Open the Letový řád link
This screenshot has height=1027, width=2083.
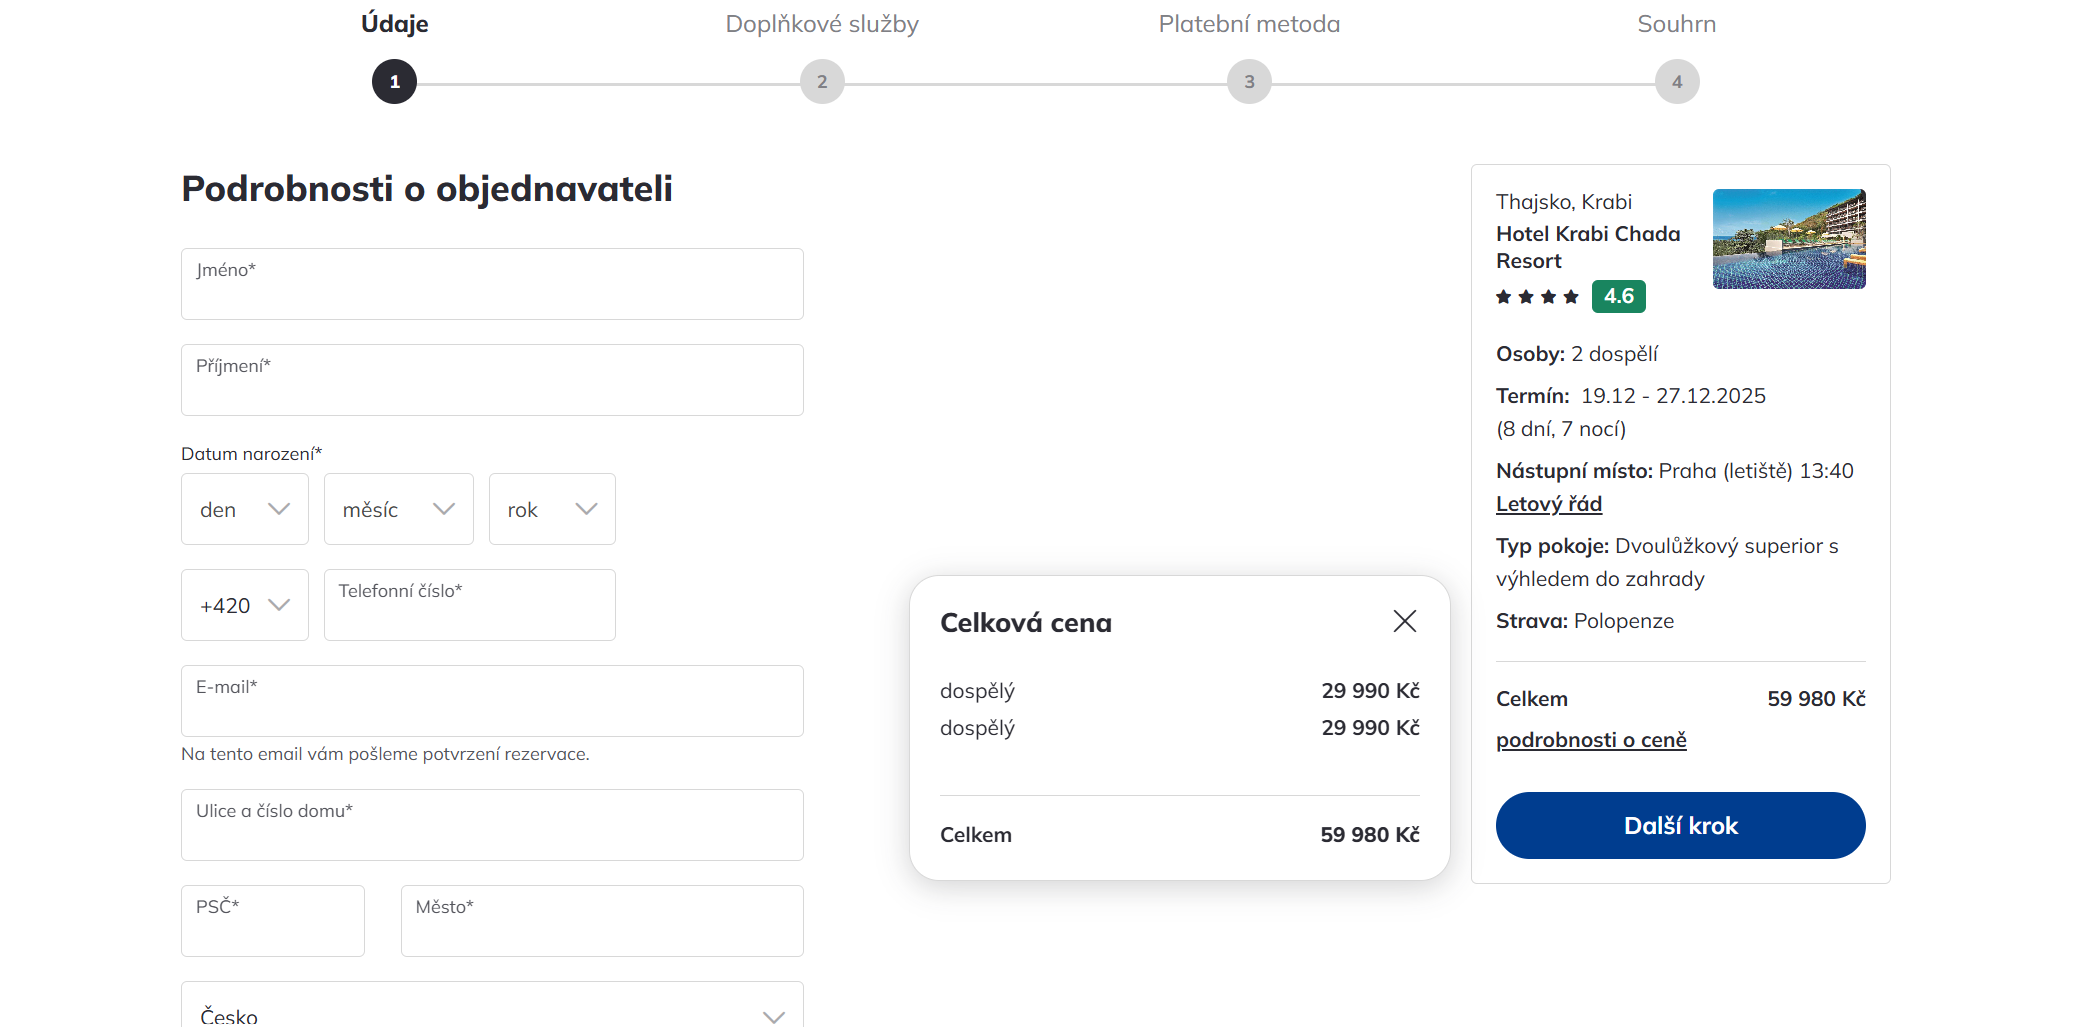[1548, 504]
